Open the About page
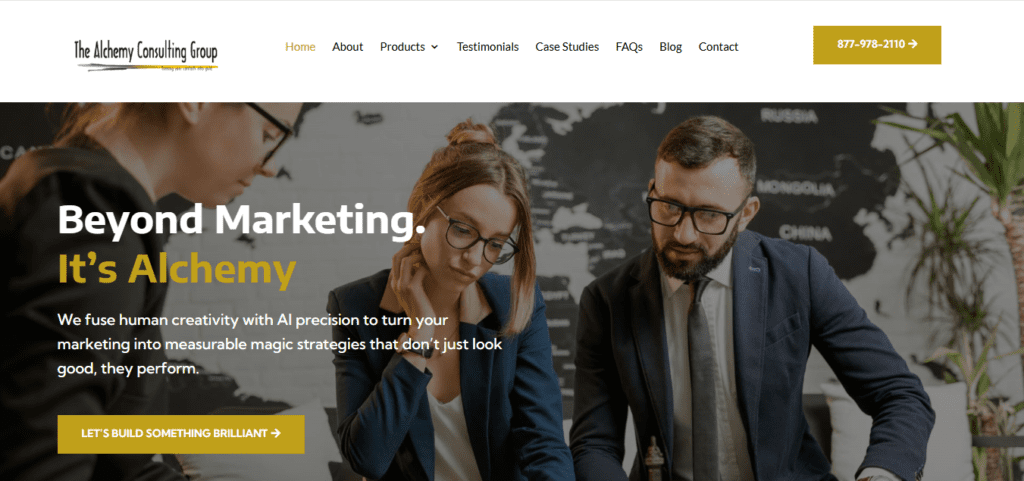This screenshot has height=481, width=1024. (x=347, y=47)
